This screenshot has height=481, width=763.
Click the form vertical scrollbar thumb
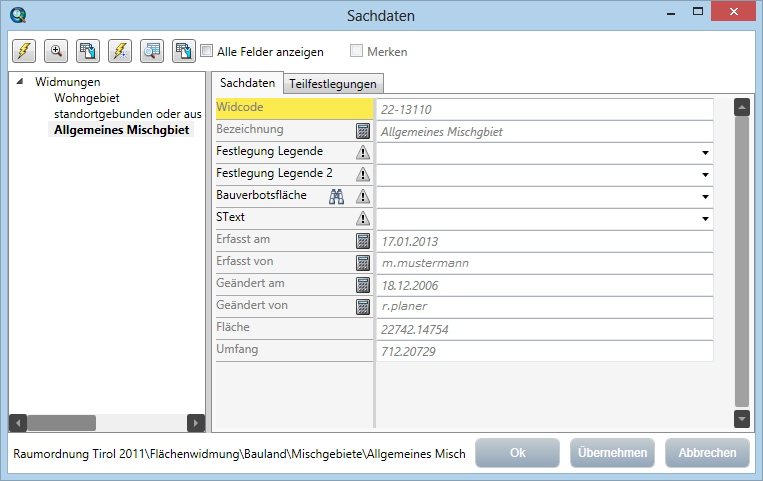click(x=742, y=261)
